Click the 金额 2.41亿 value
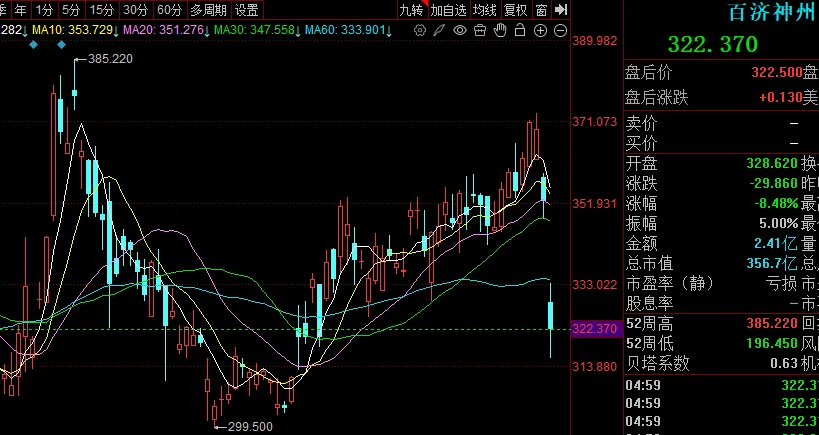This screenshot has width=819, height=435. point(776,243)
